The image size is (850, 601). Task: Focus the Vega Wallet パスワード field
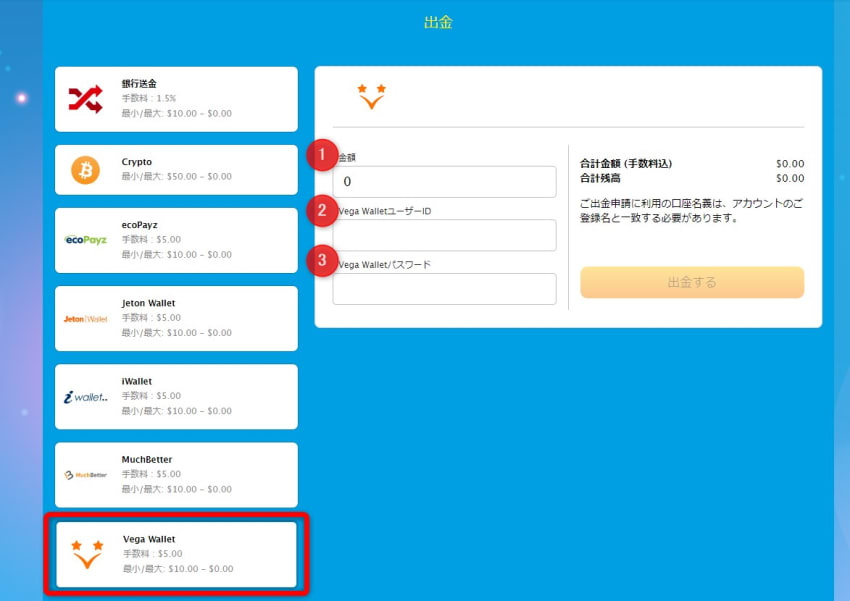click(x=445, y=288)
